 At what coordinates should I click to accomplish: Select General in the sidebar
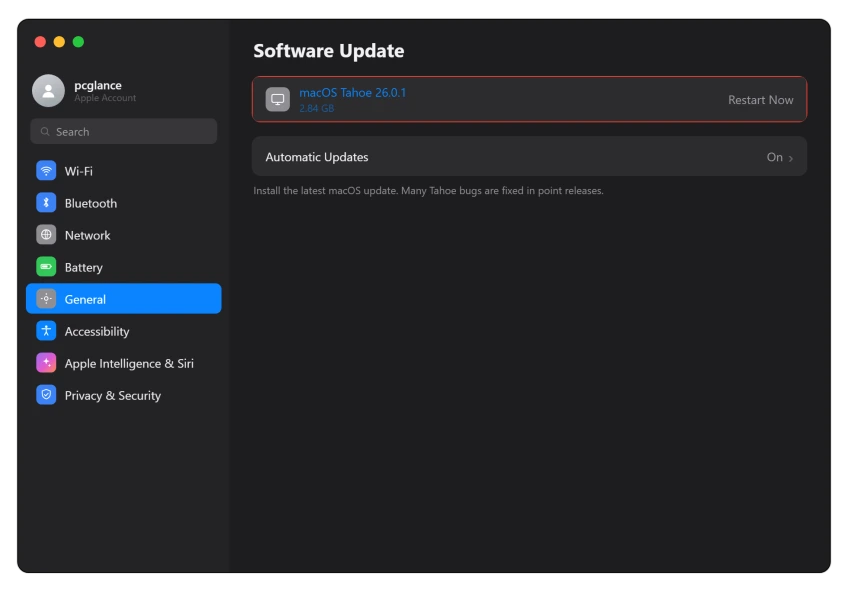pos(123,299)
